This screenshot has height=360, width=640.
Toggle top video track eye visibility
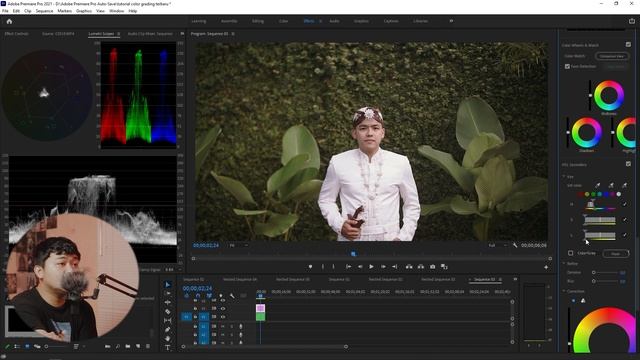223,300
